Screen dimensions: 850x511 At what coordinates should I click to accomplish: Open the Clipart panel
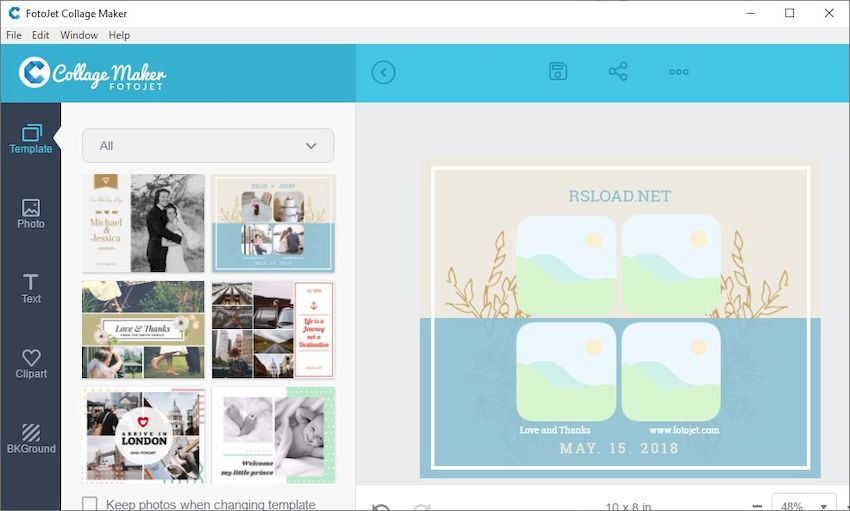(x=31, y=364)
